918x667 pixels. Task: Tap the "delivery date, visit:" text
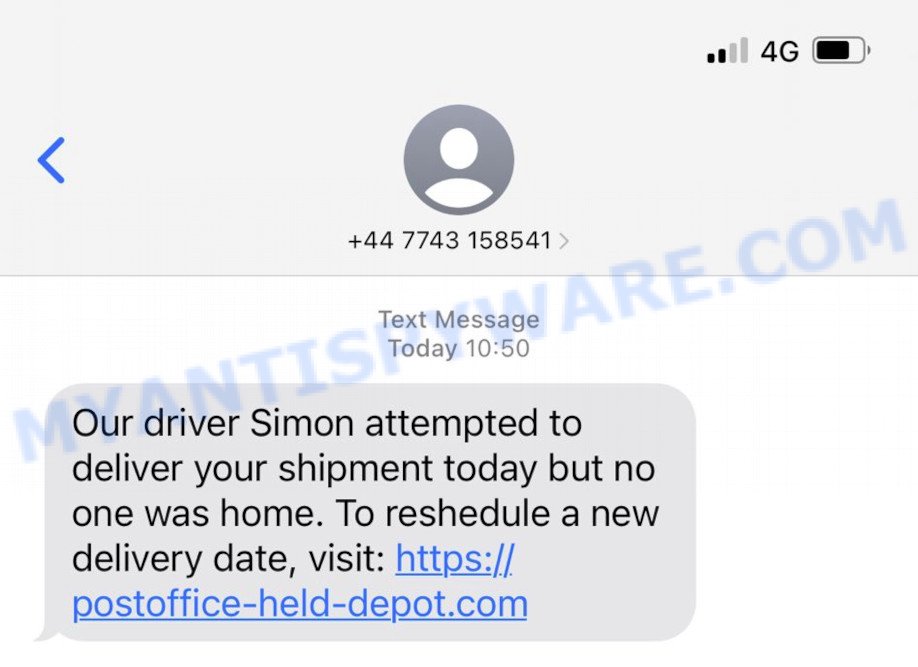pyautogui.click(x=228, y=559)
